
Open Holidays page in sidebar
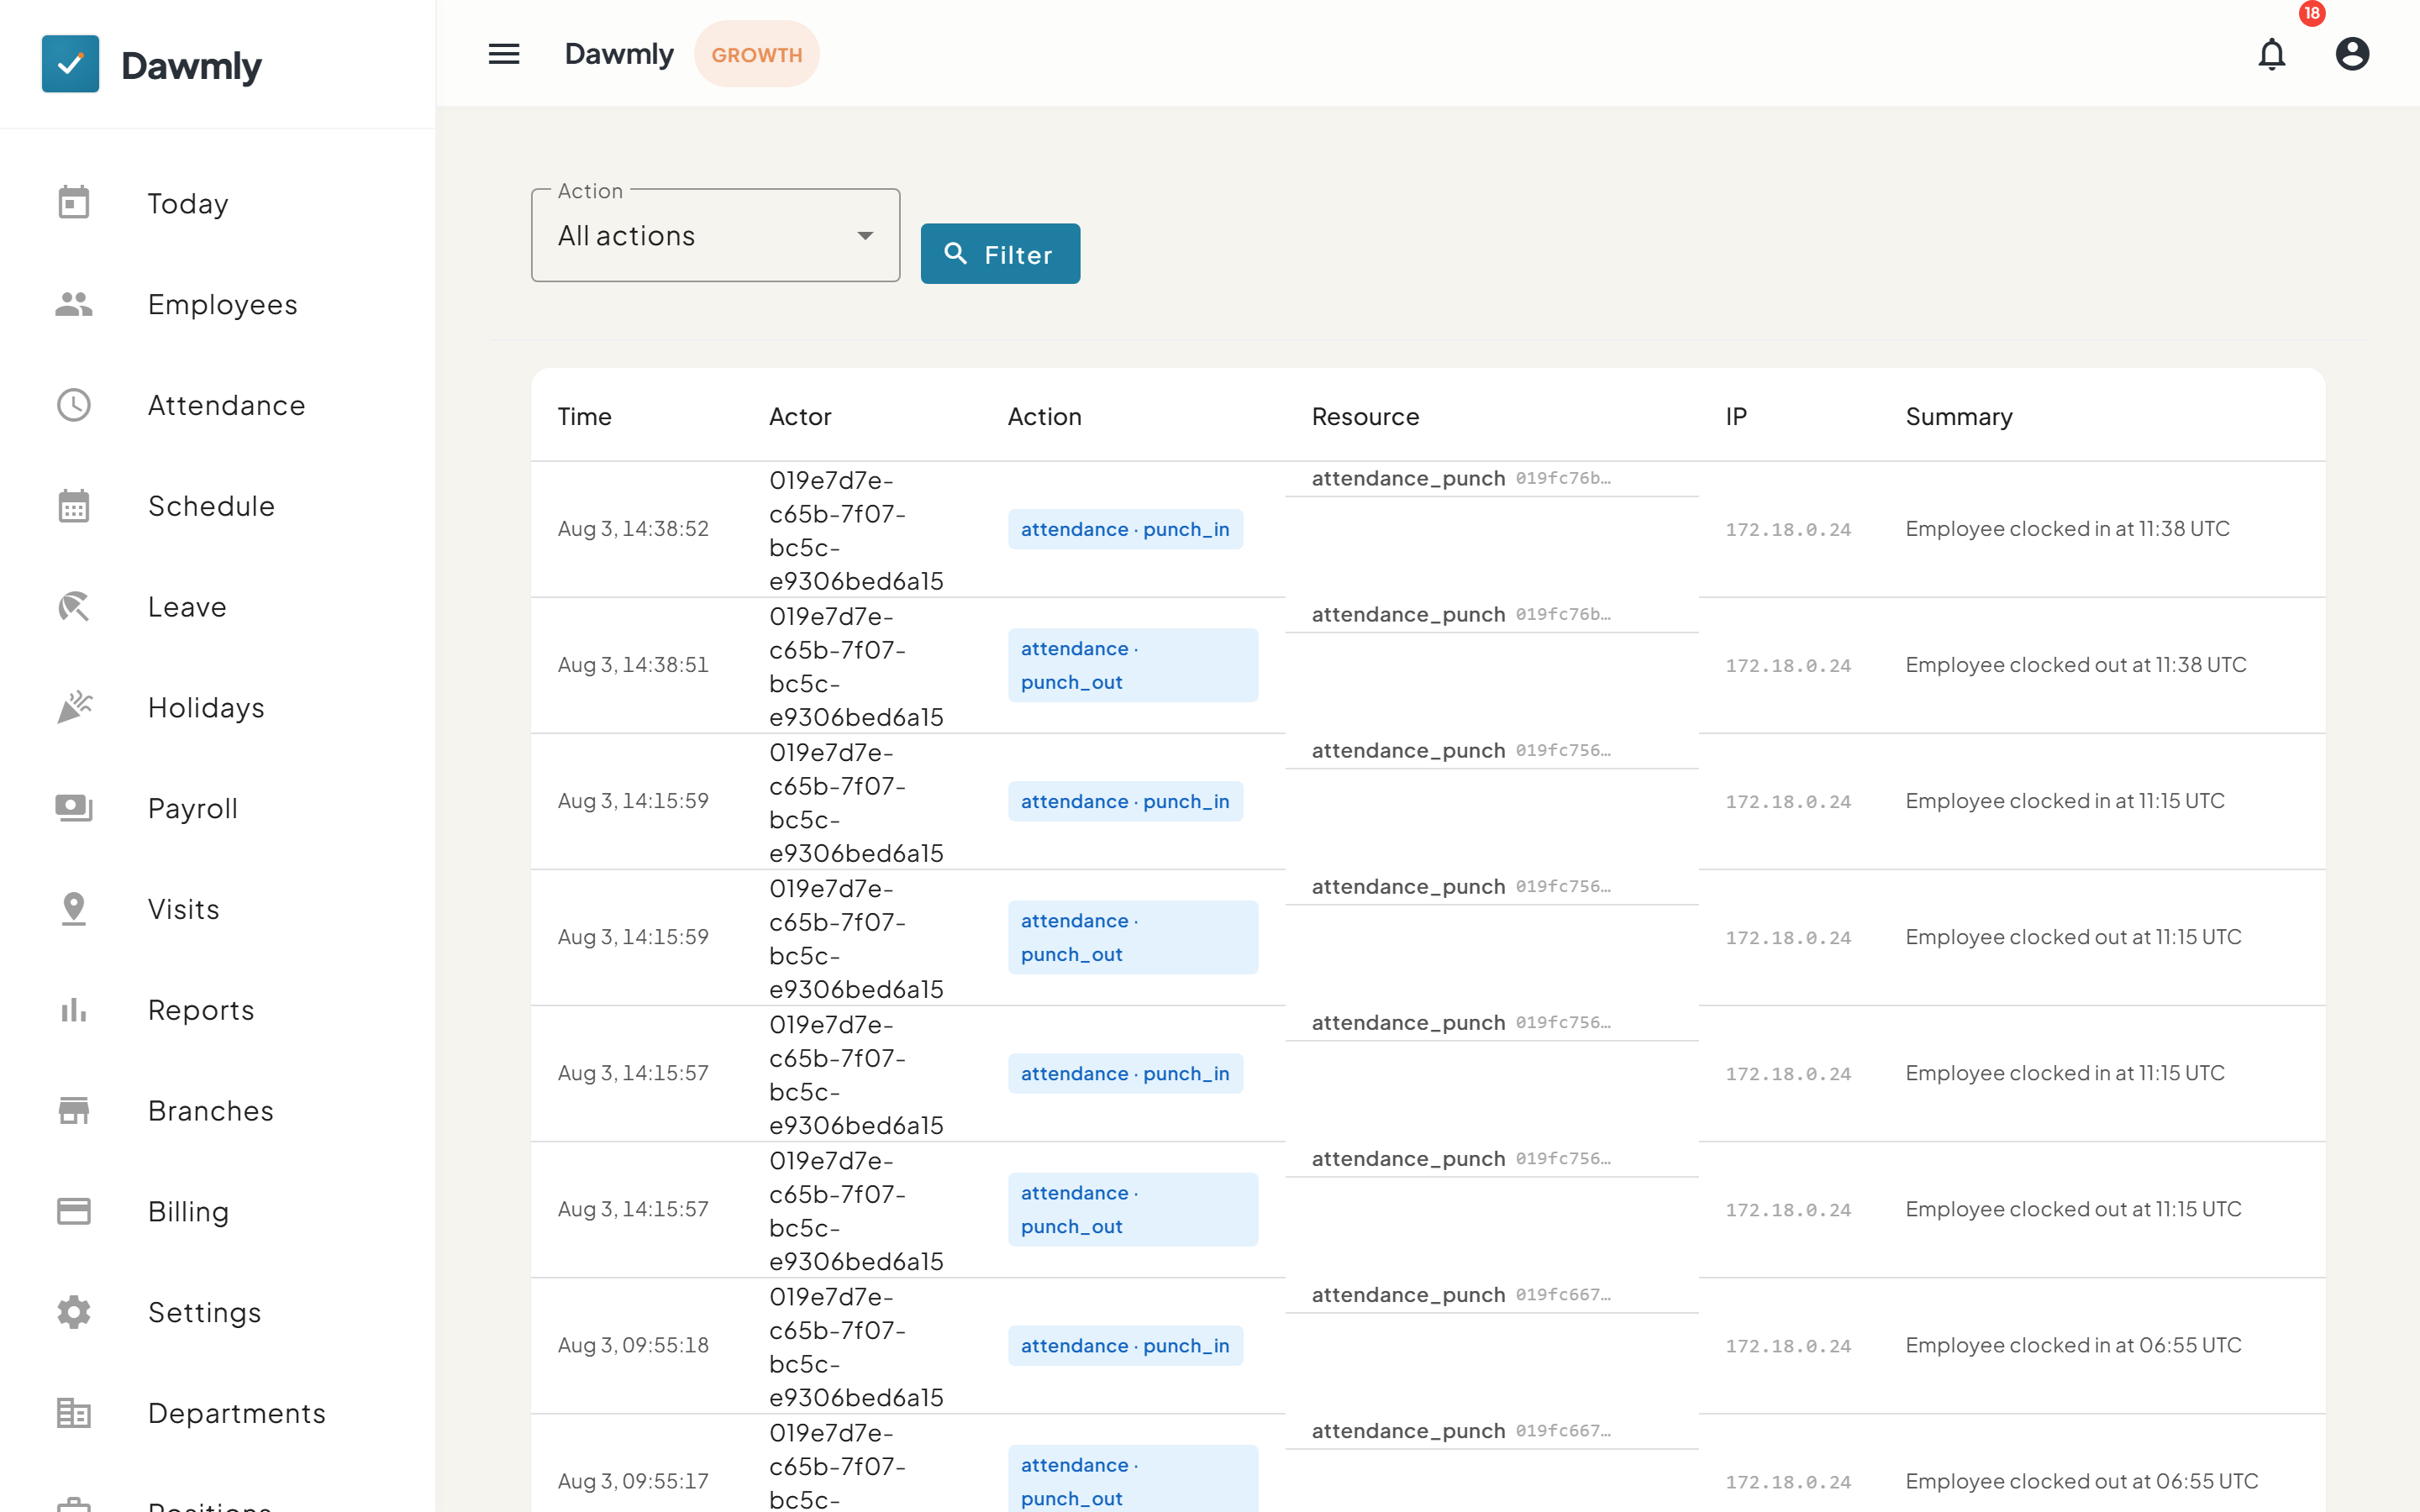point(206,708)
